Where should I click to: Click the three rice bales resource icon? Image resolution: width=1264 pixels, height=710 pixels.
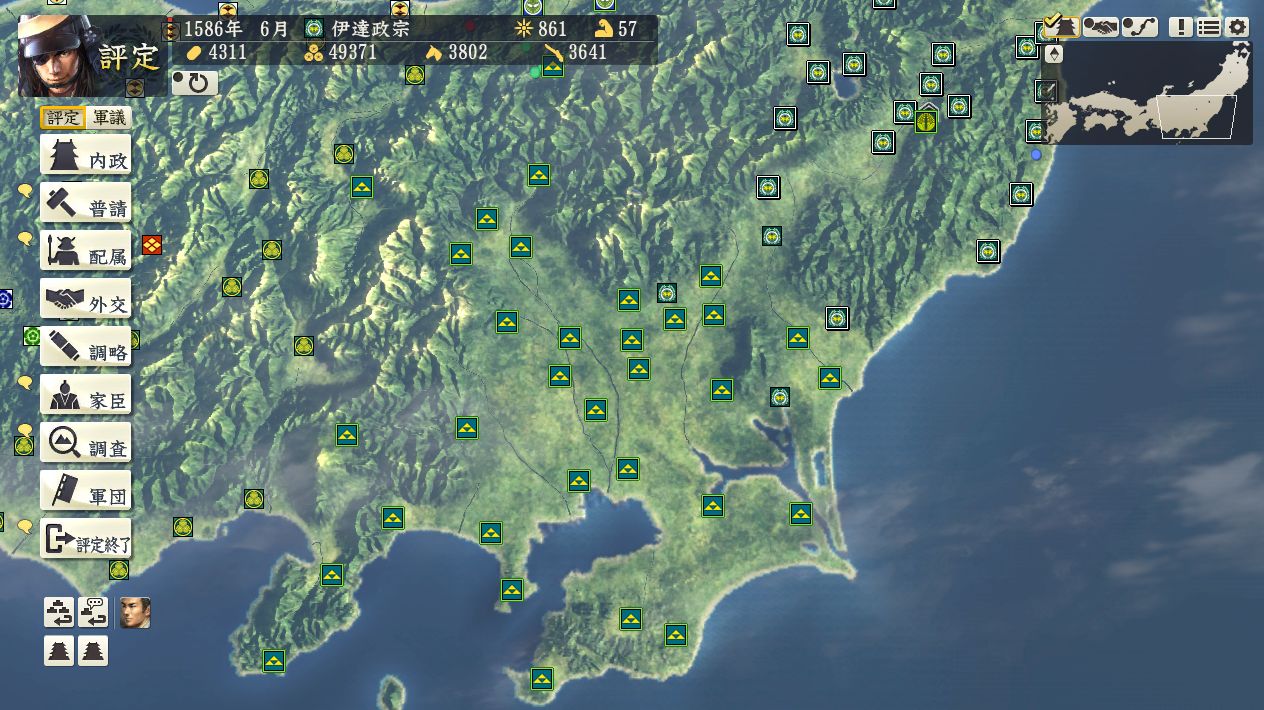313,51
